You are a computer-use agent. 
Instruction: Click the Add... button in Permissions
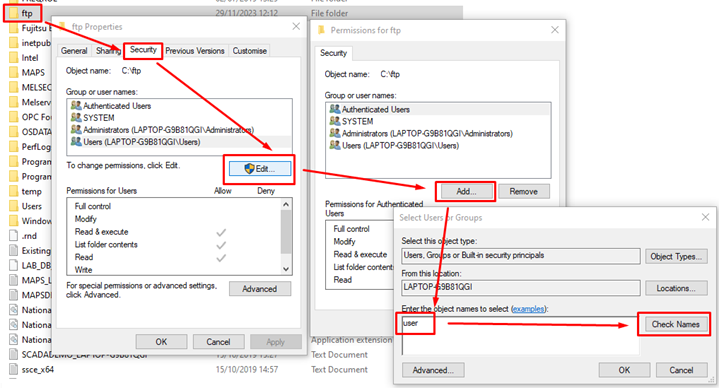tap(466, 191)
